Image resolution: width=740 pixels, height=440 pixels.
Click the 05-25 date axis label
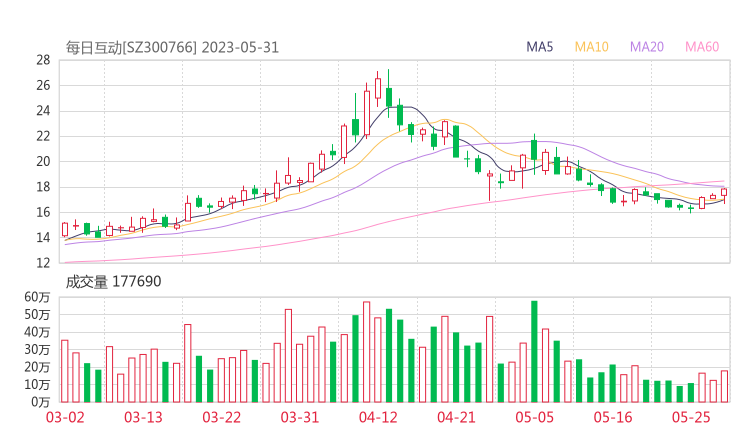point(691,417)
